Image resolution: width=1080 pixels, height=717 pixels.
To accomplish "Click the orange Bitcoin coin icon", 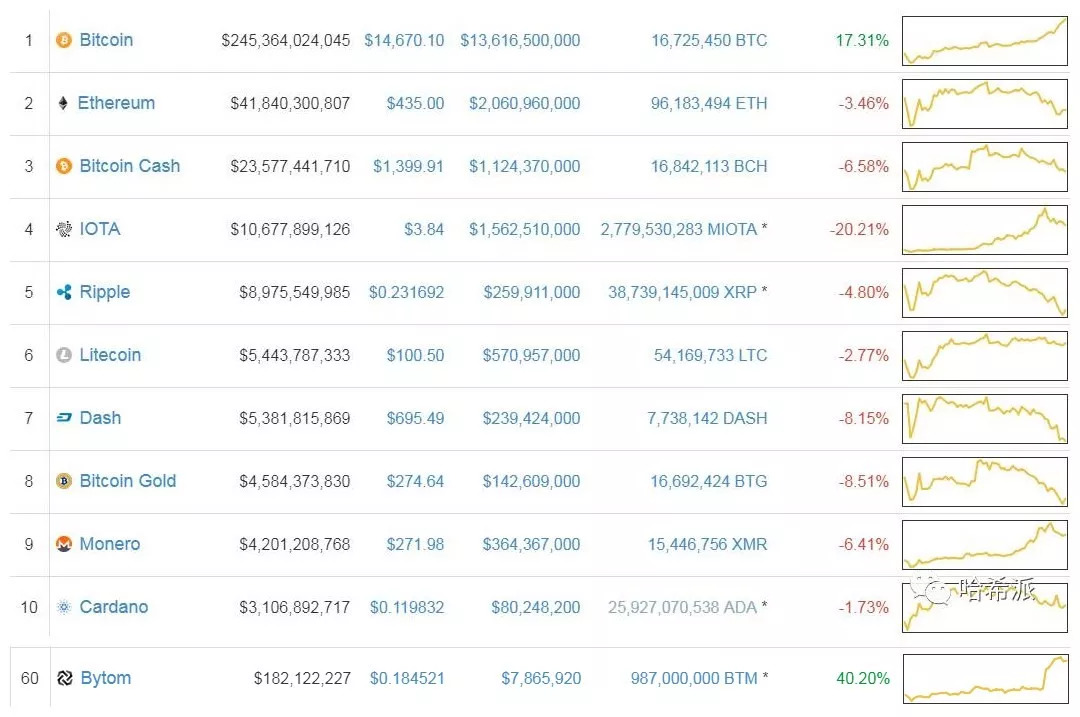I will point(64,41).
